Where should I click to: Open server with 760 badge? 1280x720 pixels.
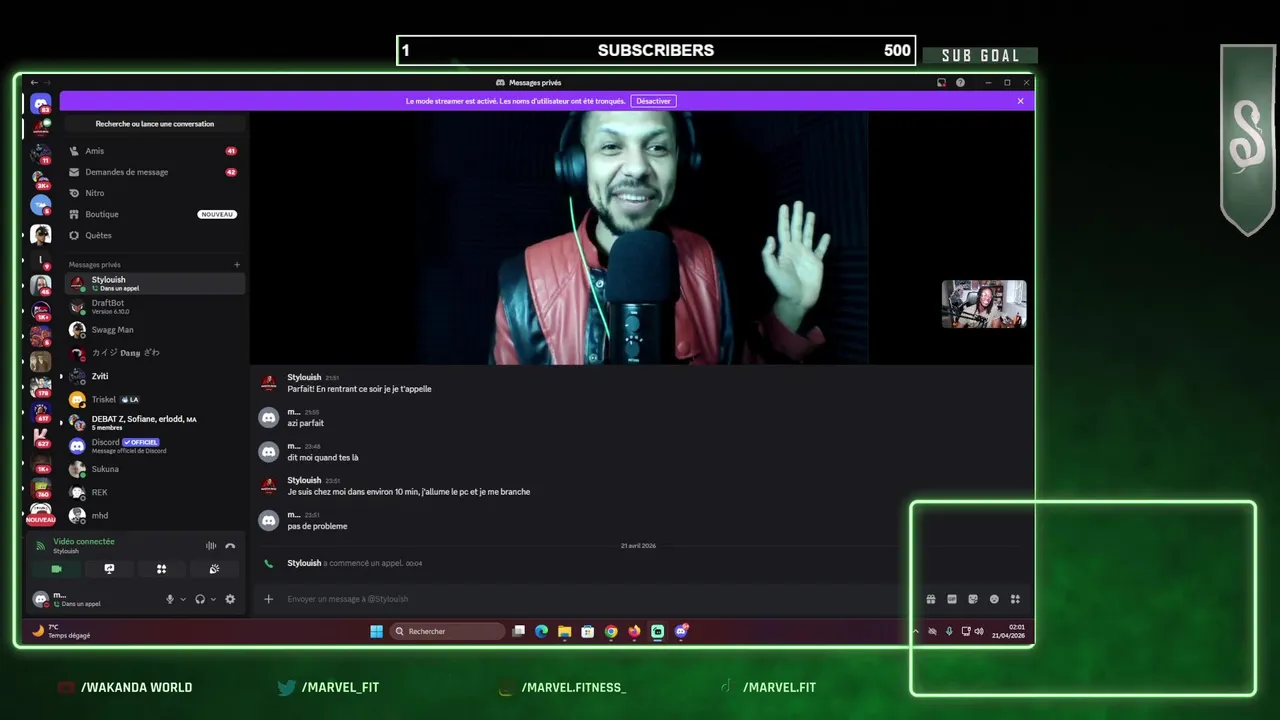[x=41, y=488]
